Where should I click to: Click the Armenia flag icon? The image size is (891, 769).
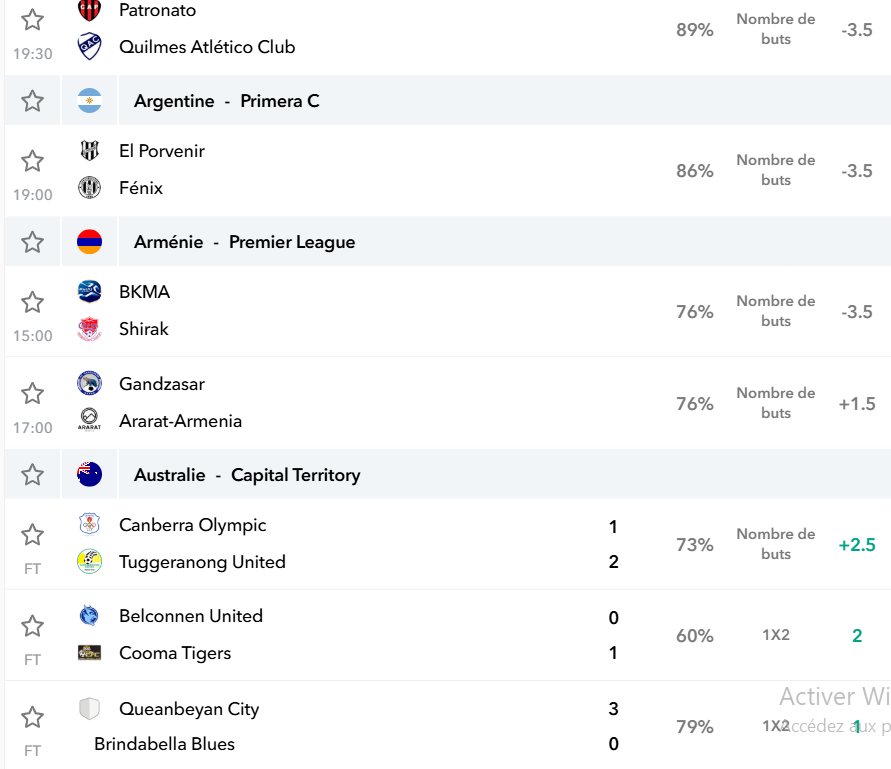pos(89,242)
